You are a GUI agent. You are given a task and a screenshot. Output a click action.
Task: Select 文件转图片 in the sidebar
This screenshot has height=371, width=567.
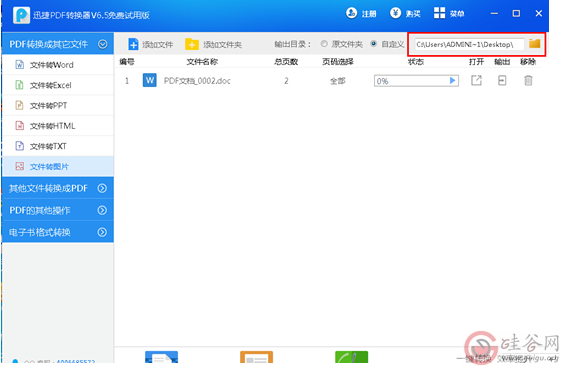coord(58,166)
